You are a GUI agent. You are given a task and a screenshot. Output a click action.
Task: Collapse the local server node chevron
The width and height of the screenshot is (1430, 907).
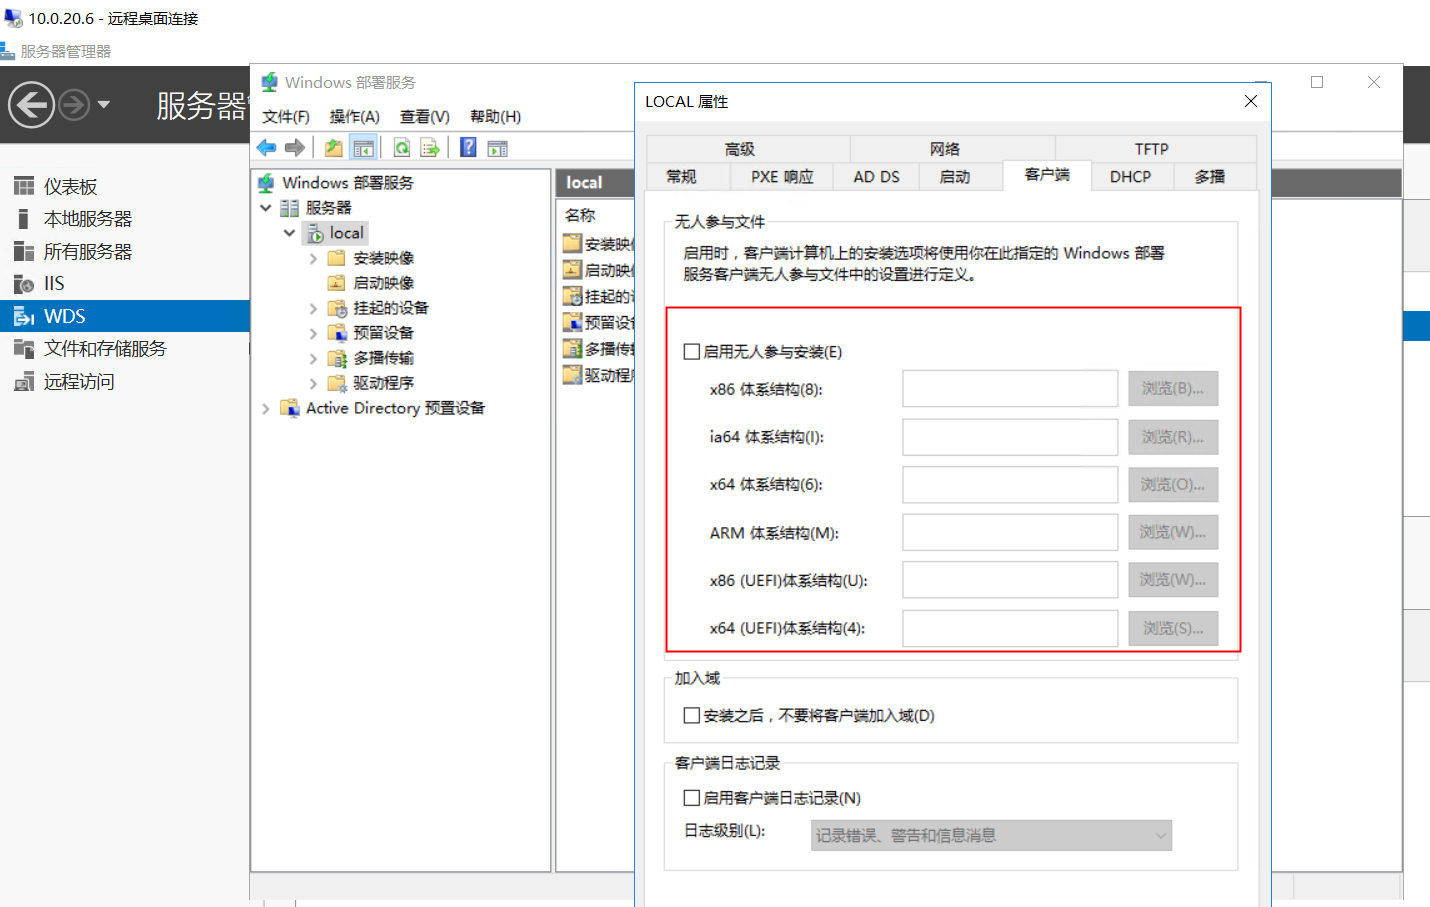tap(290, 233)
